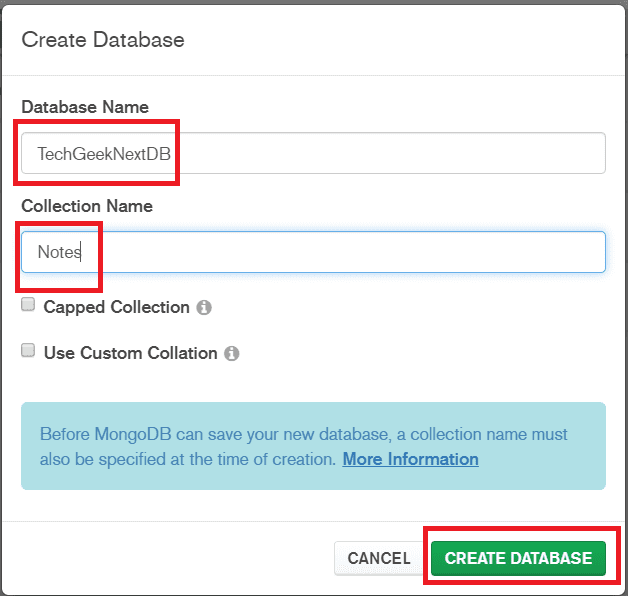Focus the Database Name input field
Viewport: 628px width, 596px height.
coord(313,153)
